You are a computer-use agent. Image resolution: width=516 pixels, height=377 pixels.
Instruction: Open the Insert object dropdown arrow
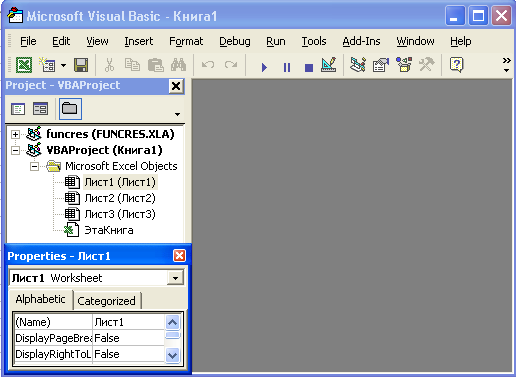(x=63, y=65)
